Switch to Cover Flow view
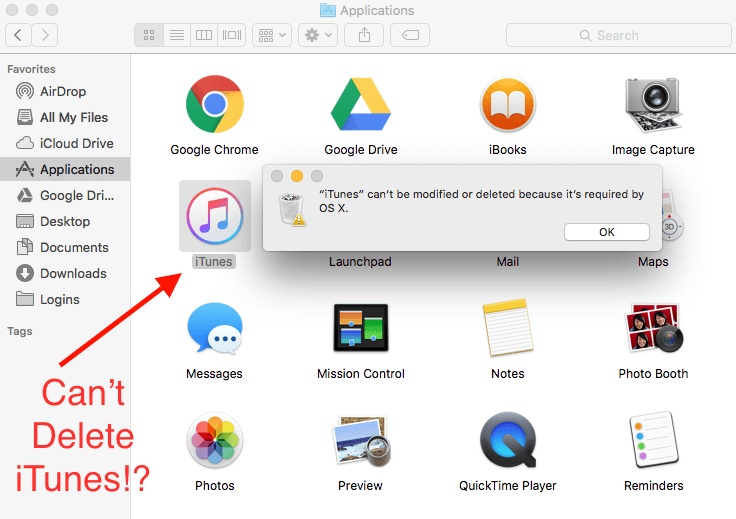 pos(232,35)
